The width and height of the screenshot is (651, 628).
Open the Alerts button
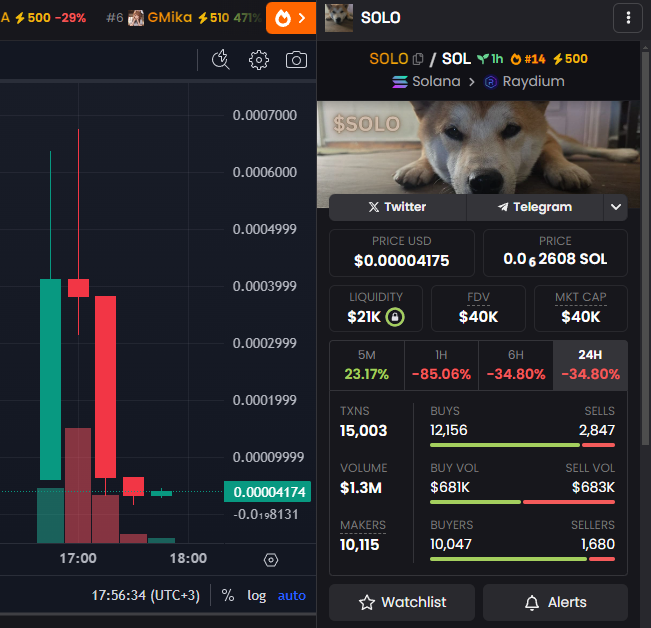pos(555,602)
